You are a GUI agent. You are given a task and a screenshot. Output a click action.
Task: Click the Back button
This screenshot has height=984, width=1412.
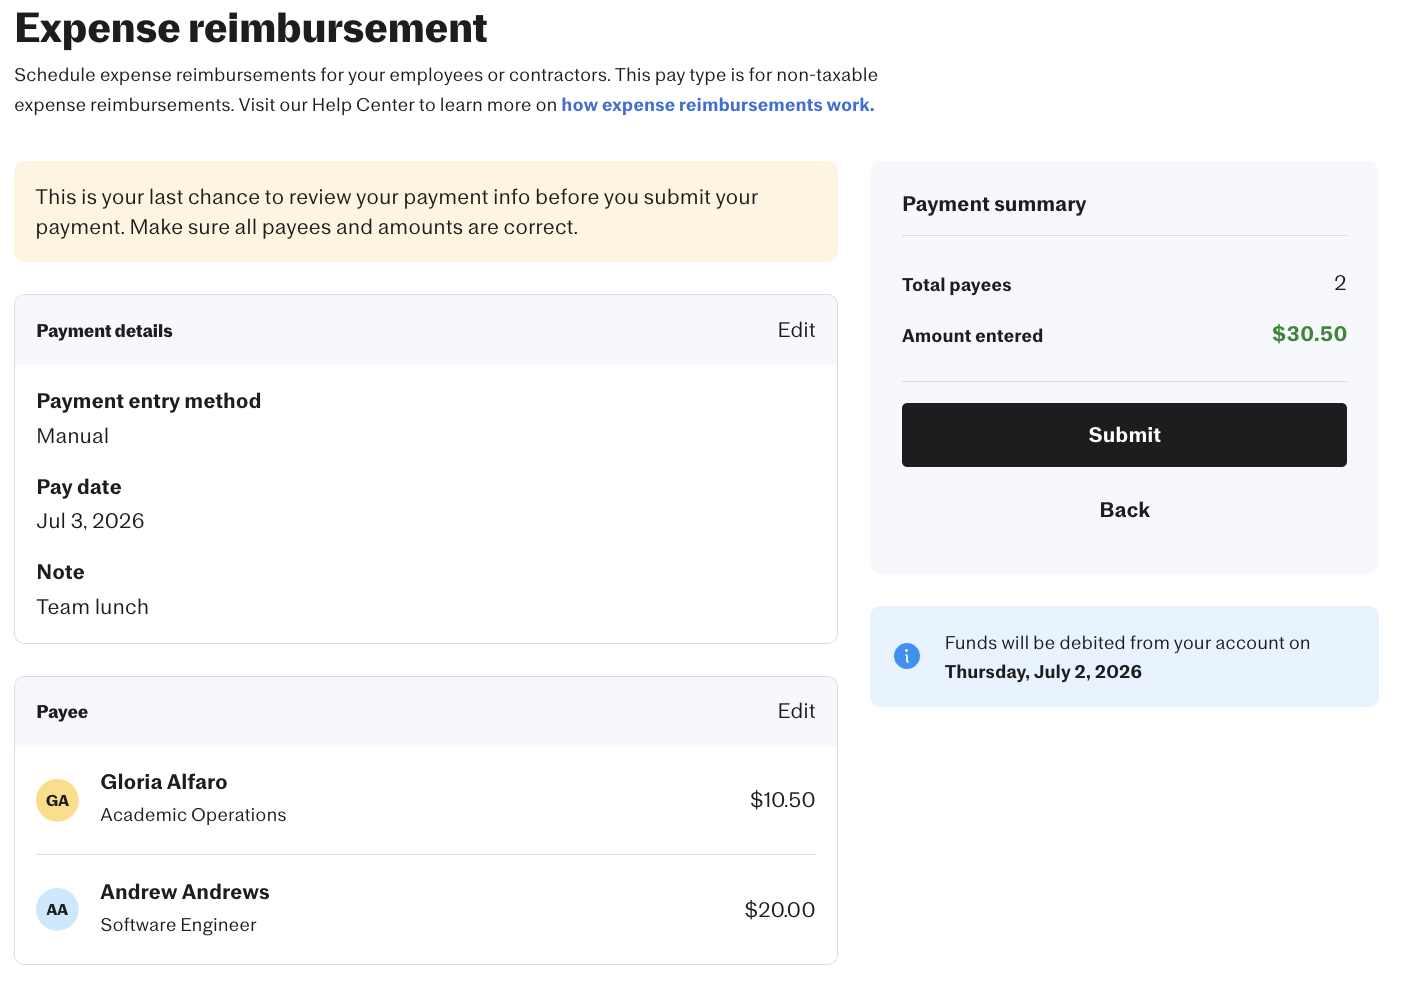pyautogui.click(x=1124, y=510)
